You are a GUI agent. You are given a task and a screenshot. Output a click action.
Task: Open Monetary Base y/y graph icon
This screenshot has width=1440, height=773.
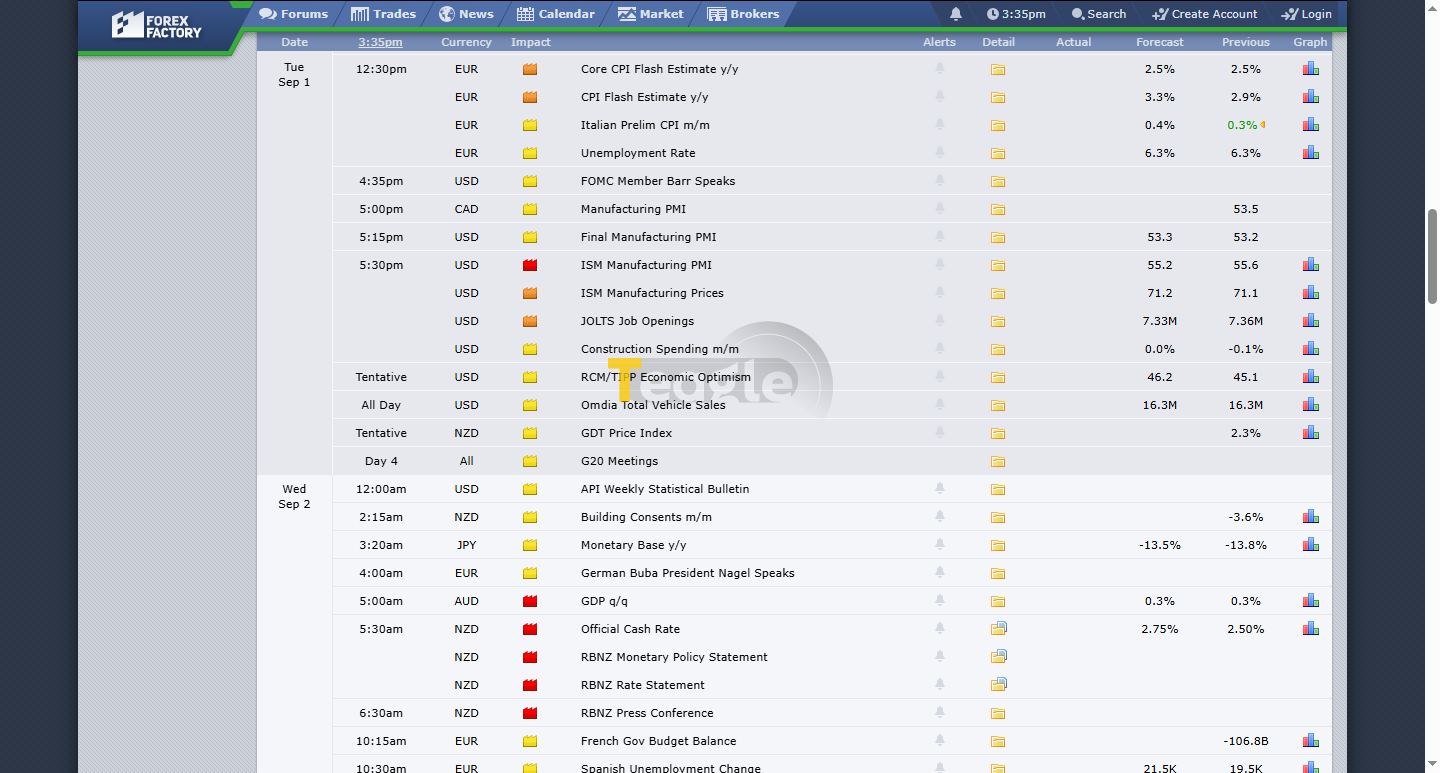[1310, 545]
